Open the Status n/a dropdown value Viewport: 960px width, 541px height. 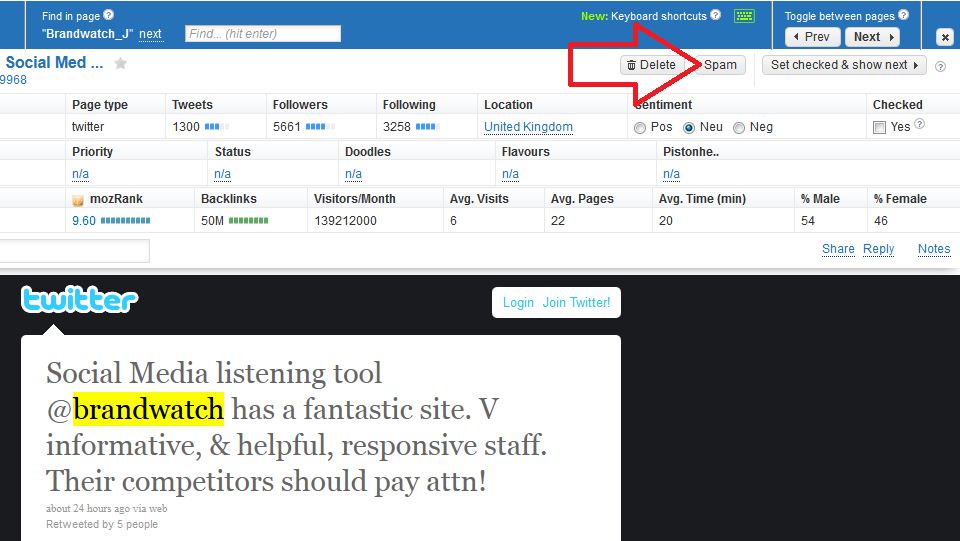(222, 174)
